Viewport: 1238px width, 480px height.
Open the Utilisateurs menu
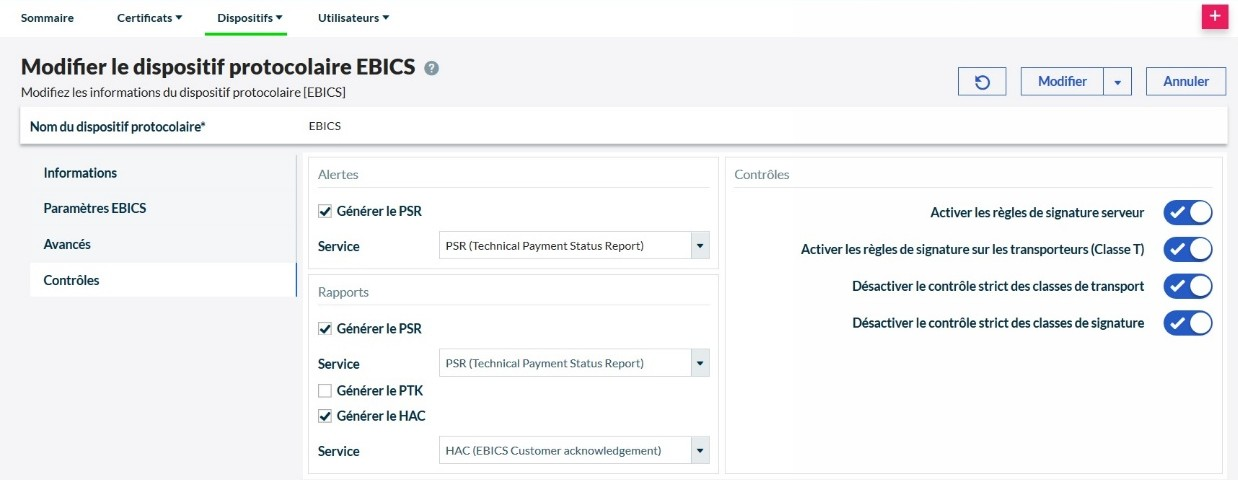[353, 18]
